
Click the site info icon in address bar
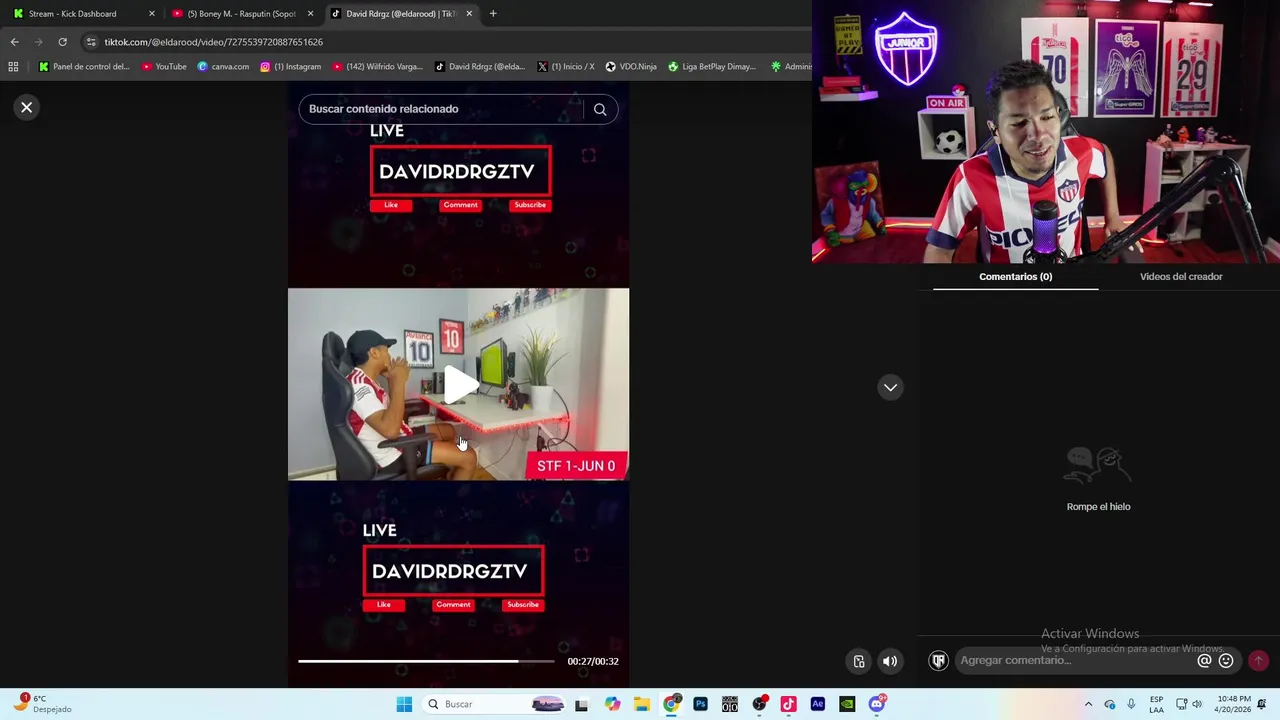point(91,42)
